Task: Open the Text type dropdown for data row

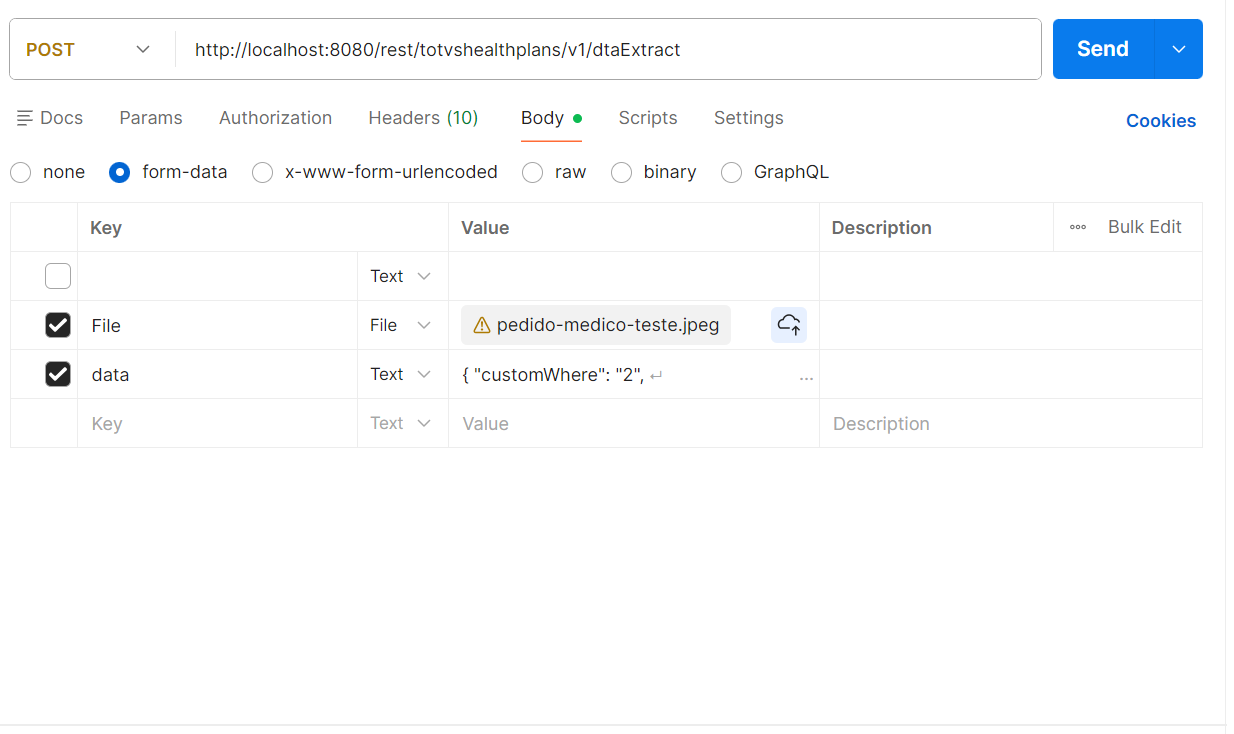Action: (401, 374)
